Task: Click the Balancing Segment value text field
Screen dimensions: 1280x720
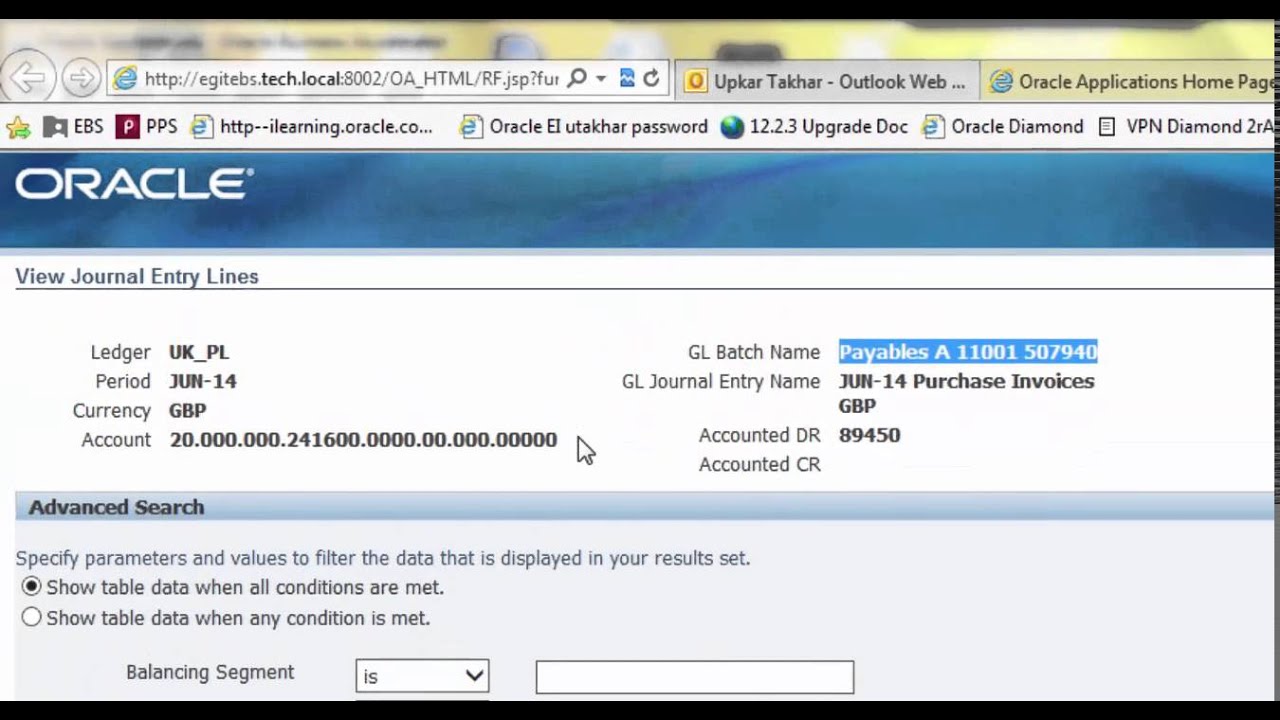Action: 695,677
